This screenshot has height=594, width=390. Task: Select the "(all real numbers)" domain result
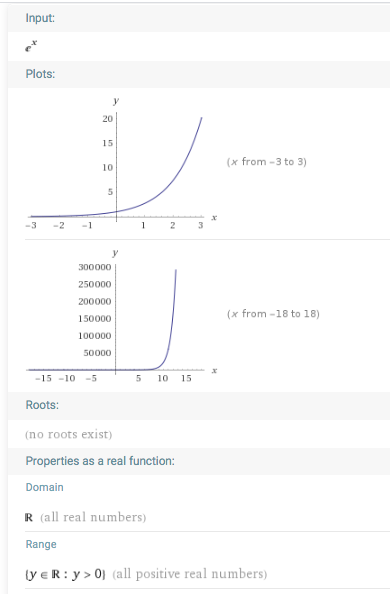pyautogui.click(x=93, y=517)
